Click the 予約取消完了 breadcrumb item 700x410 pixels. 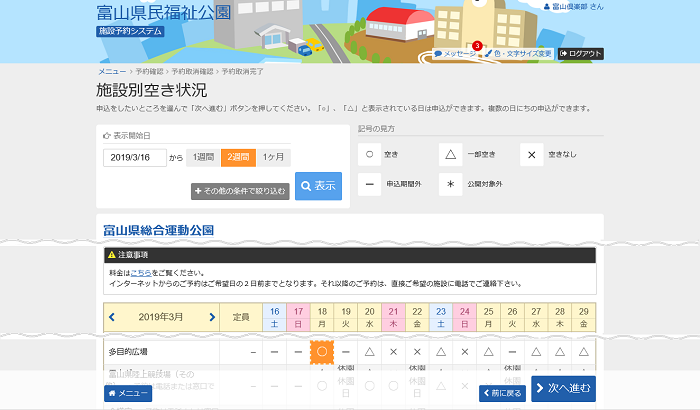(x=242, y=71)
